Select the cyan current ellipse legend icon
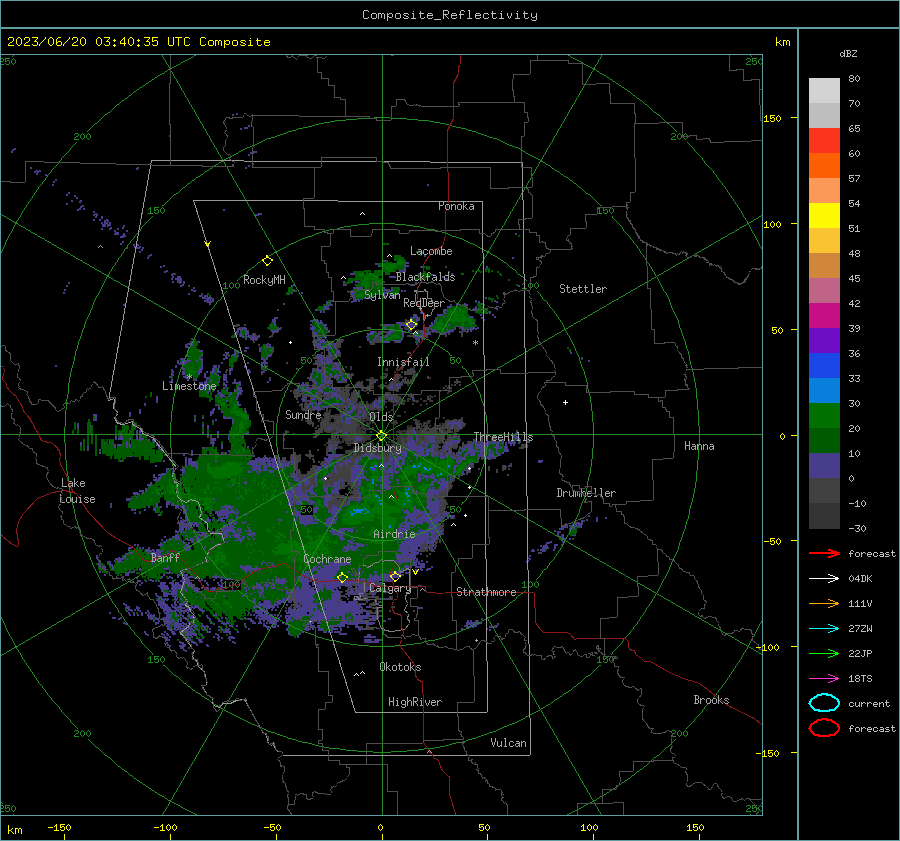 tap(824, 703)
